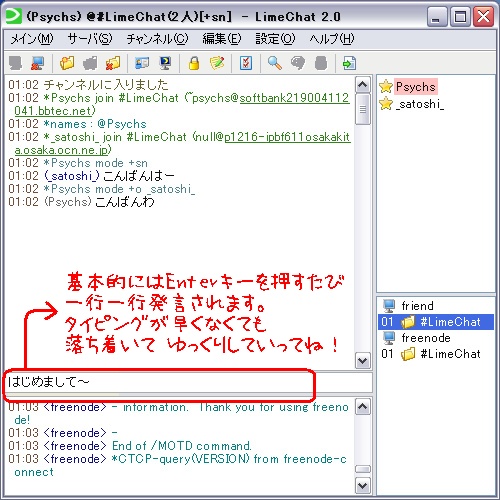Screen dimensions: 500x500
Task: Select user Psychs in the member list
Action: (416, 87)
